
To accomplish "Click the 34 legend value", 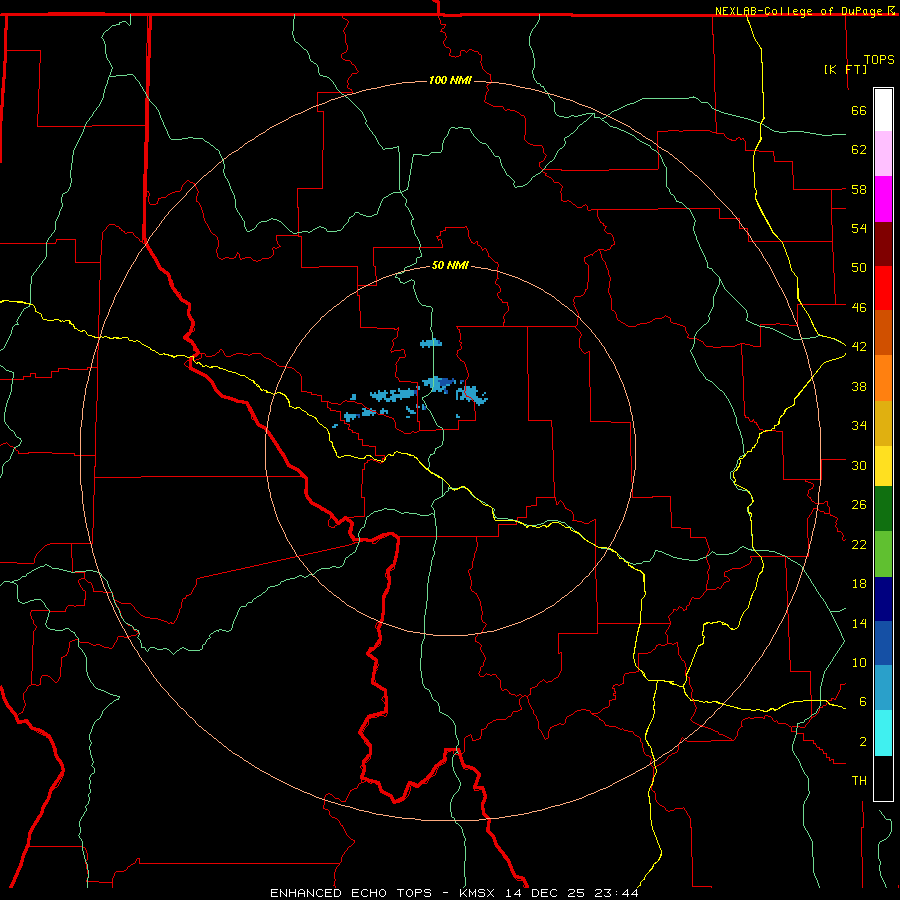I will click(x=859, y=425).
